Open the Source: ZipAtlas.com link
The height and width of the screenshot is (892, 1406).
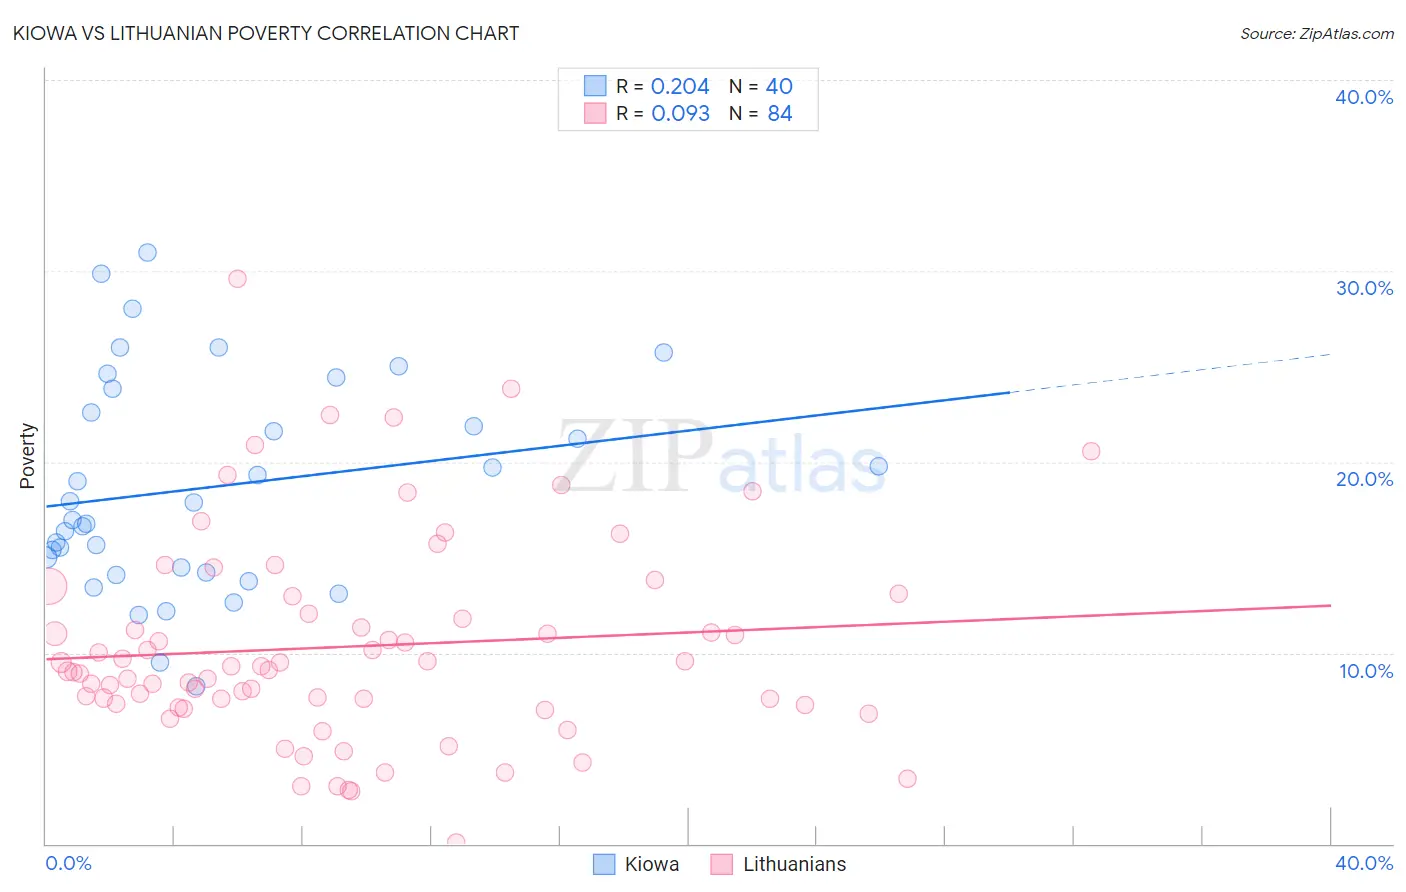pos(1317,33)
